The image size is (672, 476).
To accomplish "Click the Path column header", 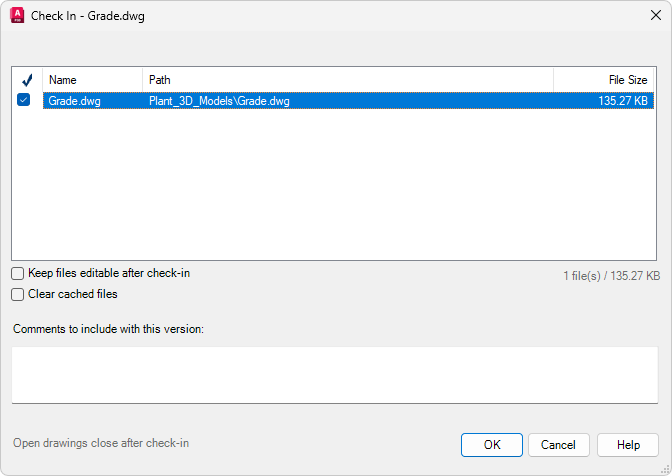I will (x=348, y=80).
